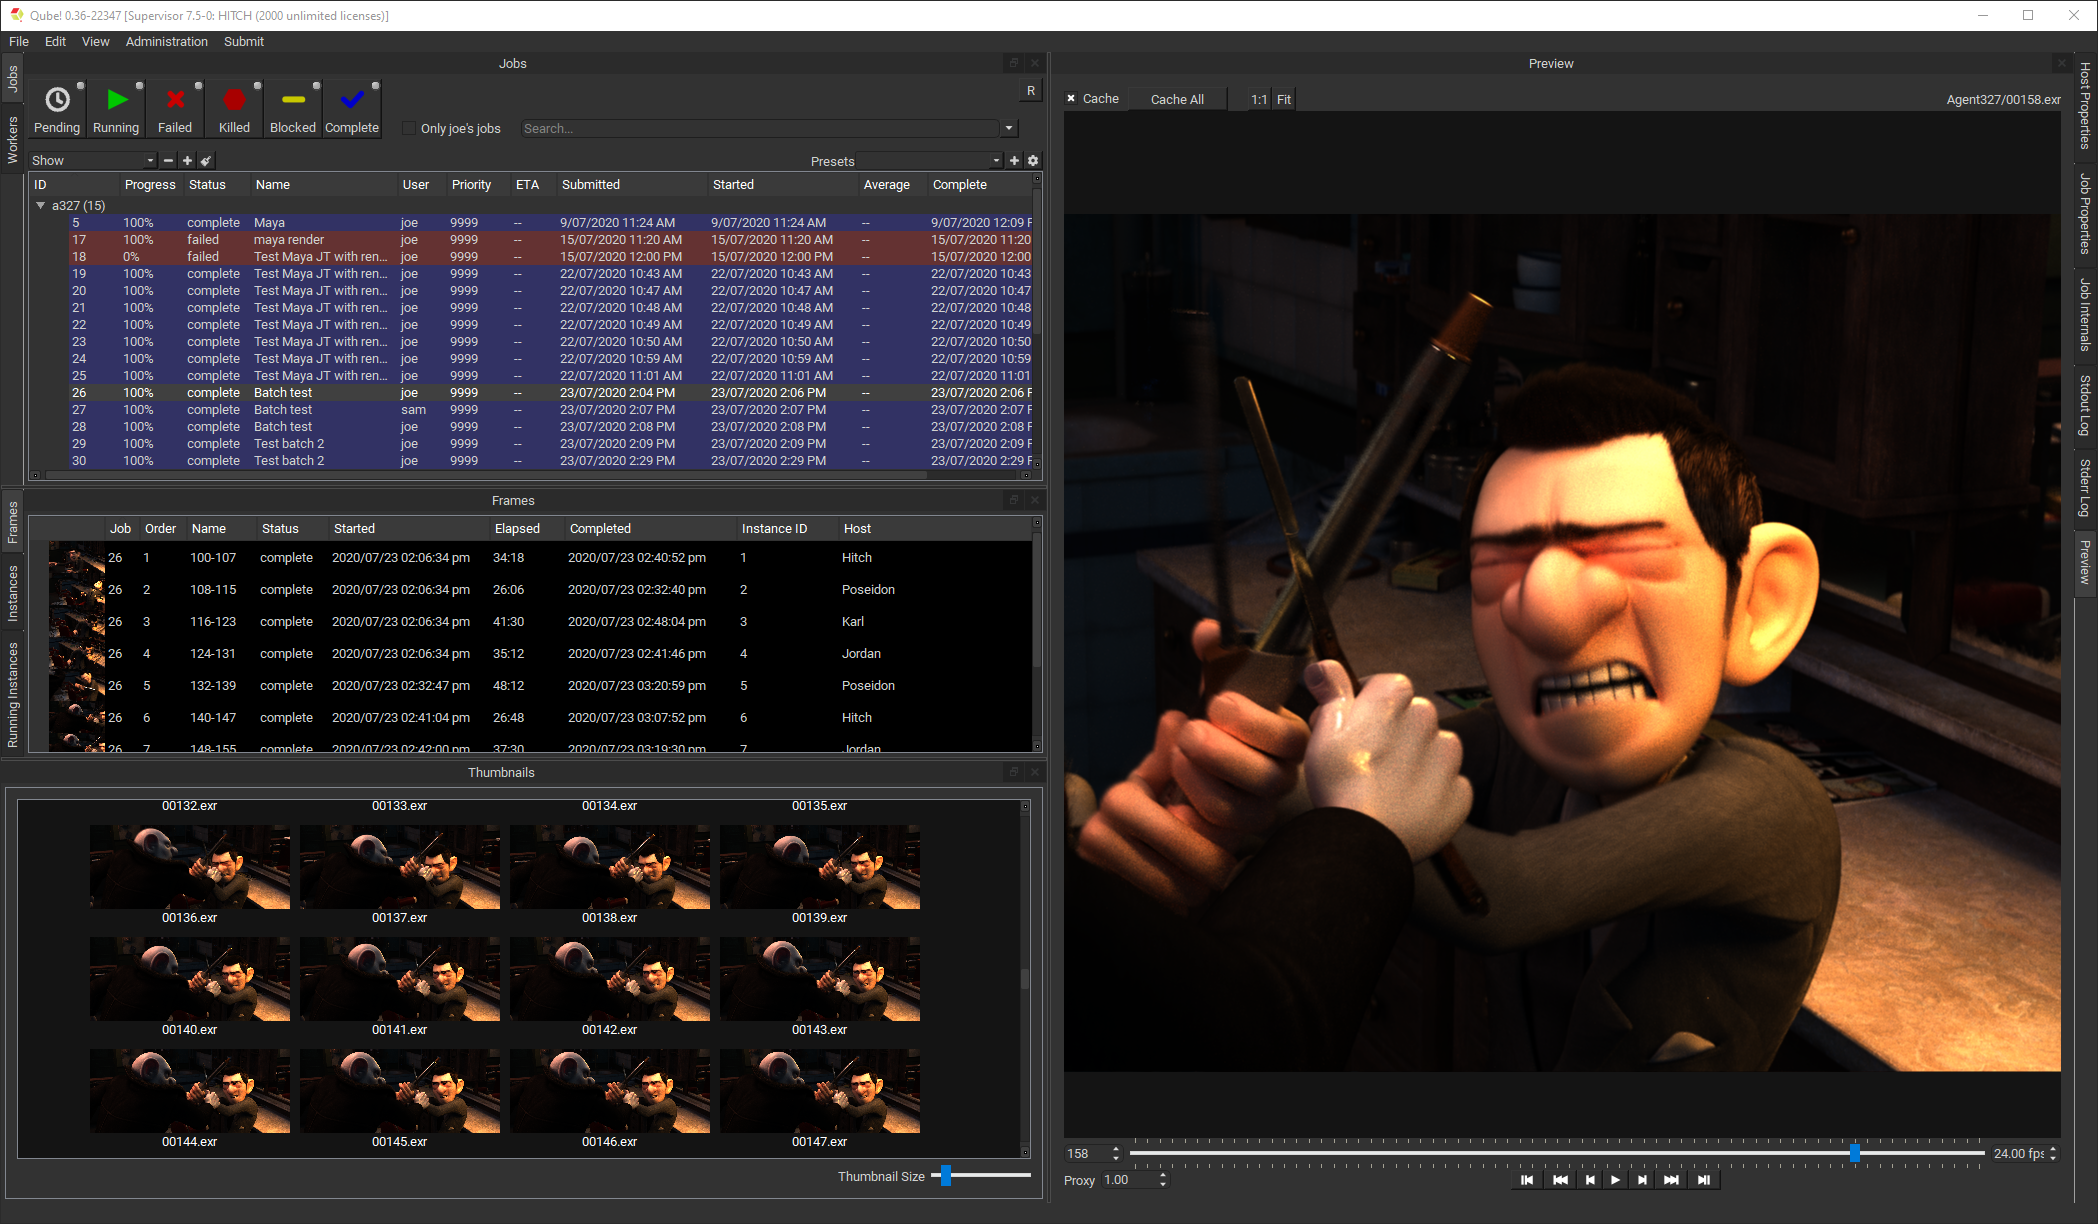
Task: Click the Cache All button
Action: point(1176,99)
